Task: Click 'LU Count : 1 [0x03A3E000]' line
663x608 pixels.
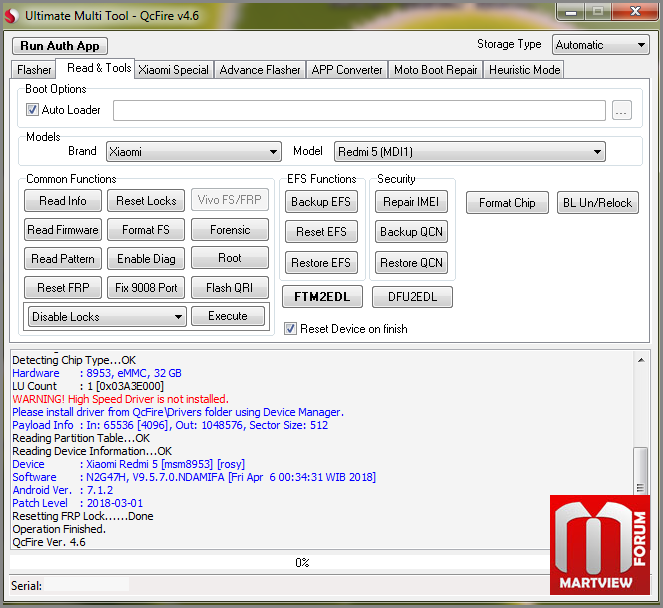Action: [x=88, y=386]
